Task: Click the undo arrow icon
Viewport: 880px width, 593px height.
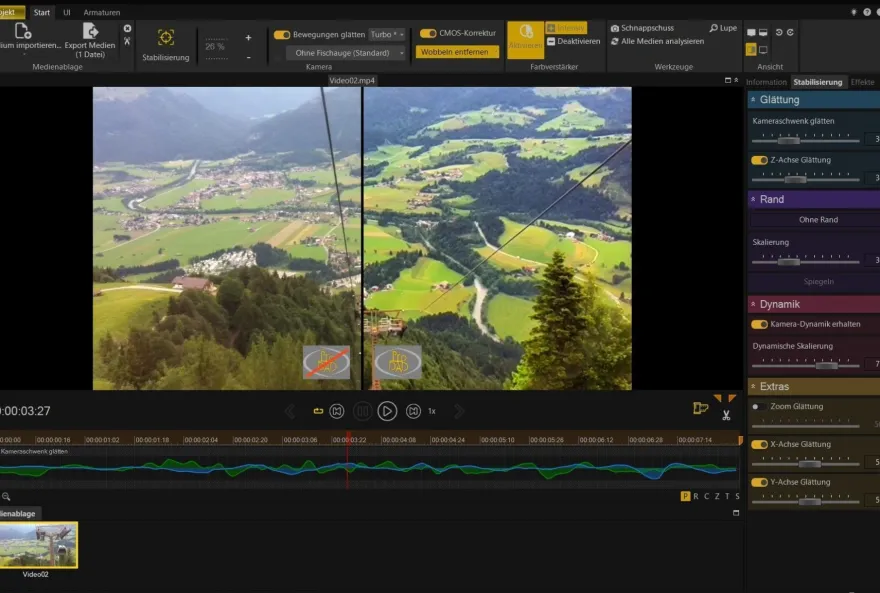Action: [779, 33]
